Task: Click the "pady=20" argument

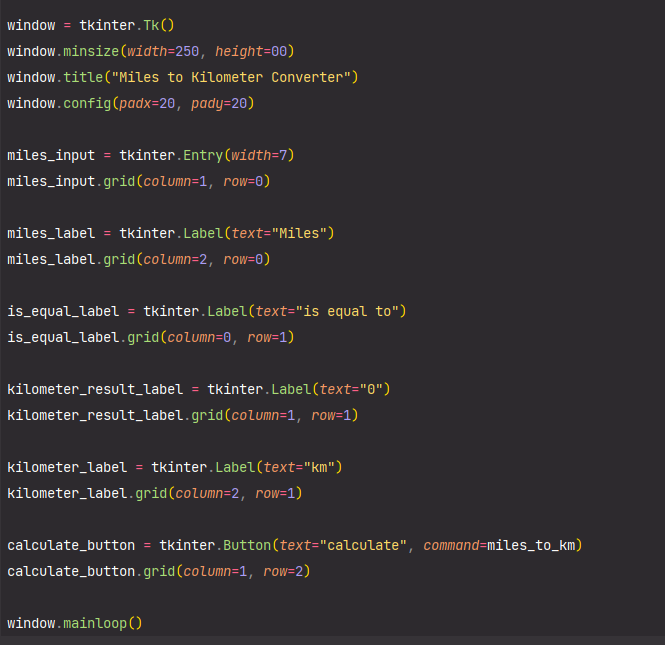Action: tap(219, 103)
